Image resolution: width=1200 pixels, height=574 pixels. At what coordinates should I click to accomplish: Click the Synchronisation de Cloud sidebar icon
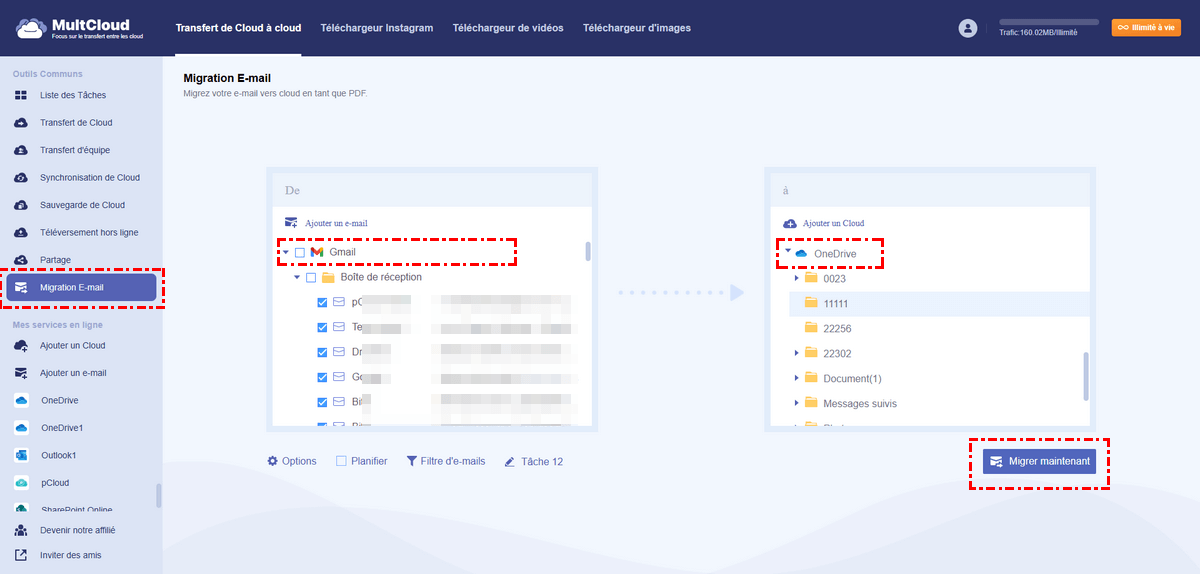21,178
